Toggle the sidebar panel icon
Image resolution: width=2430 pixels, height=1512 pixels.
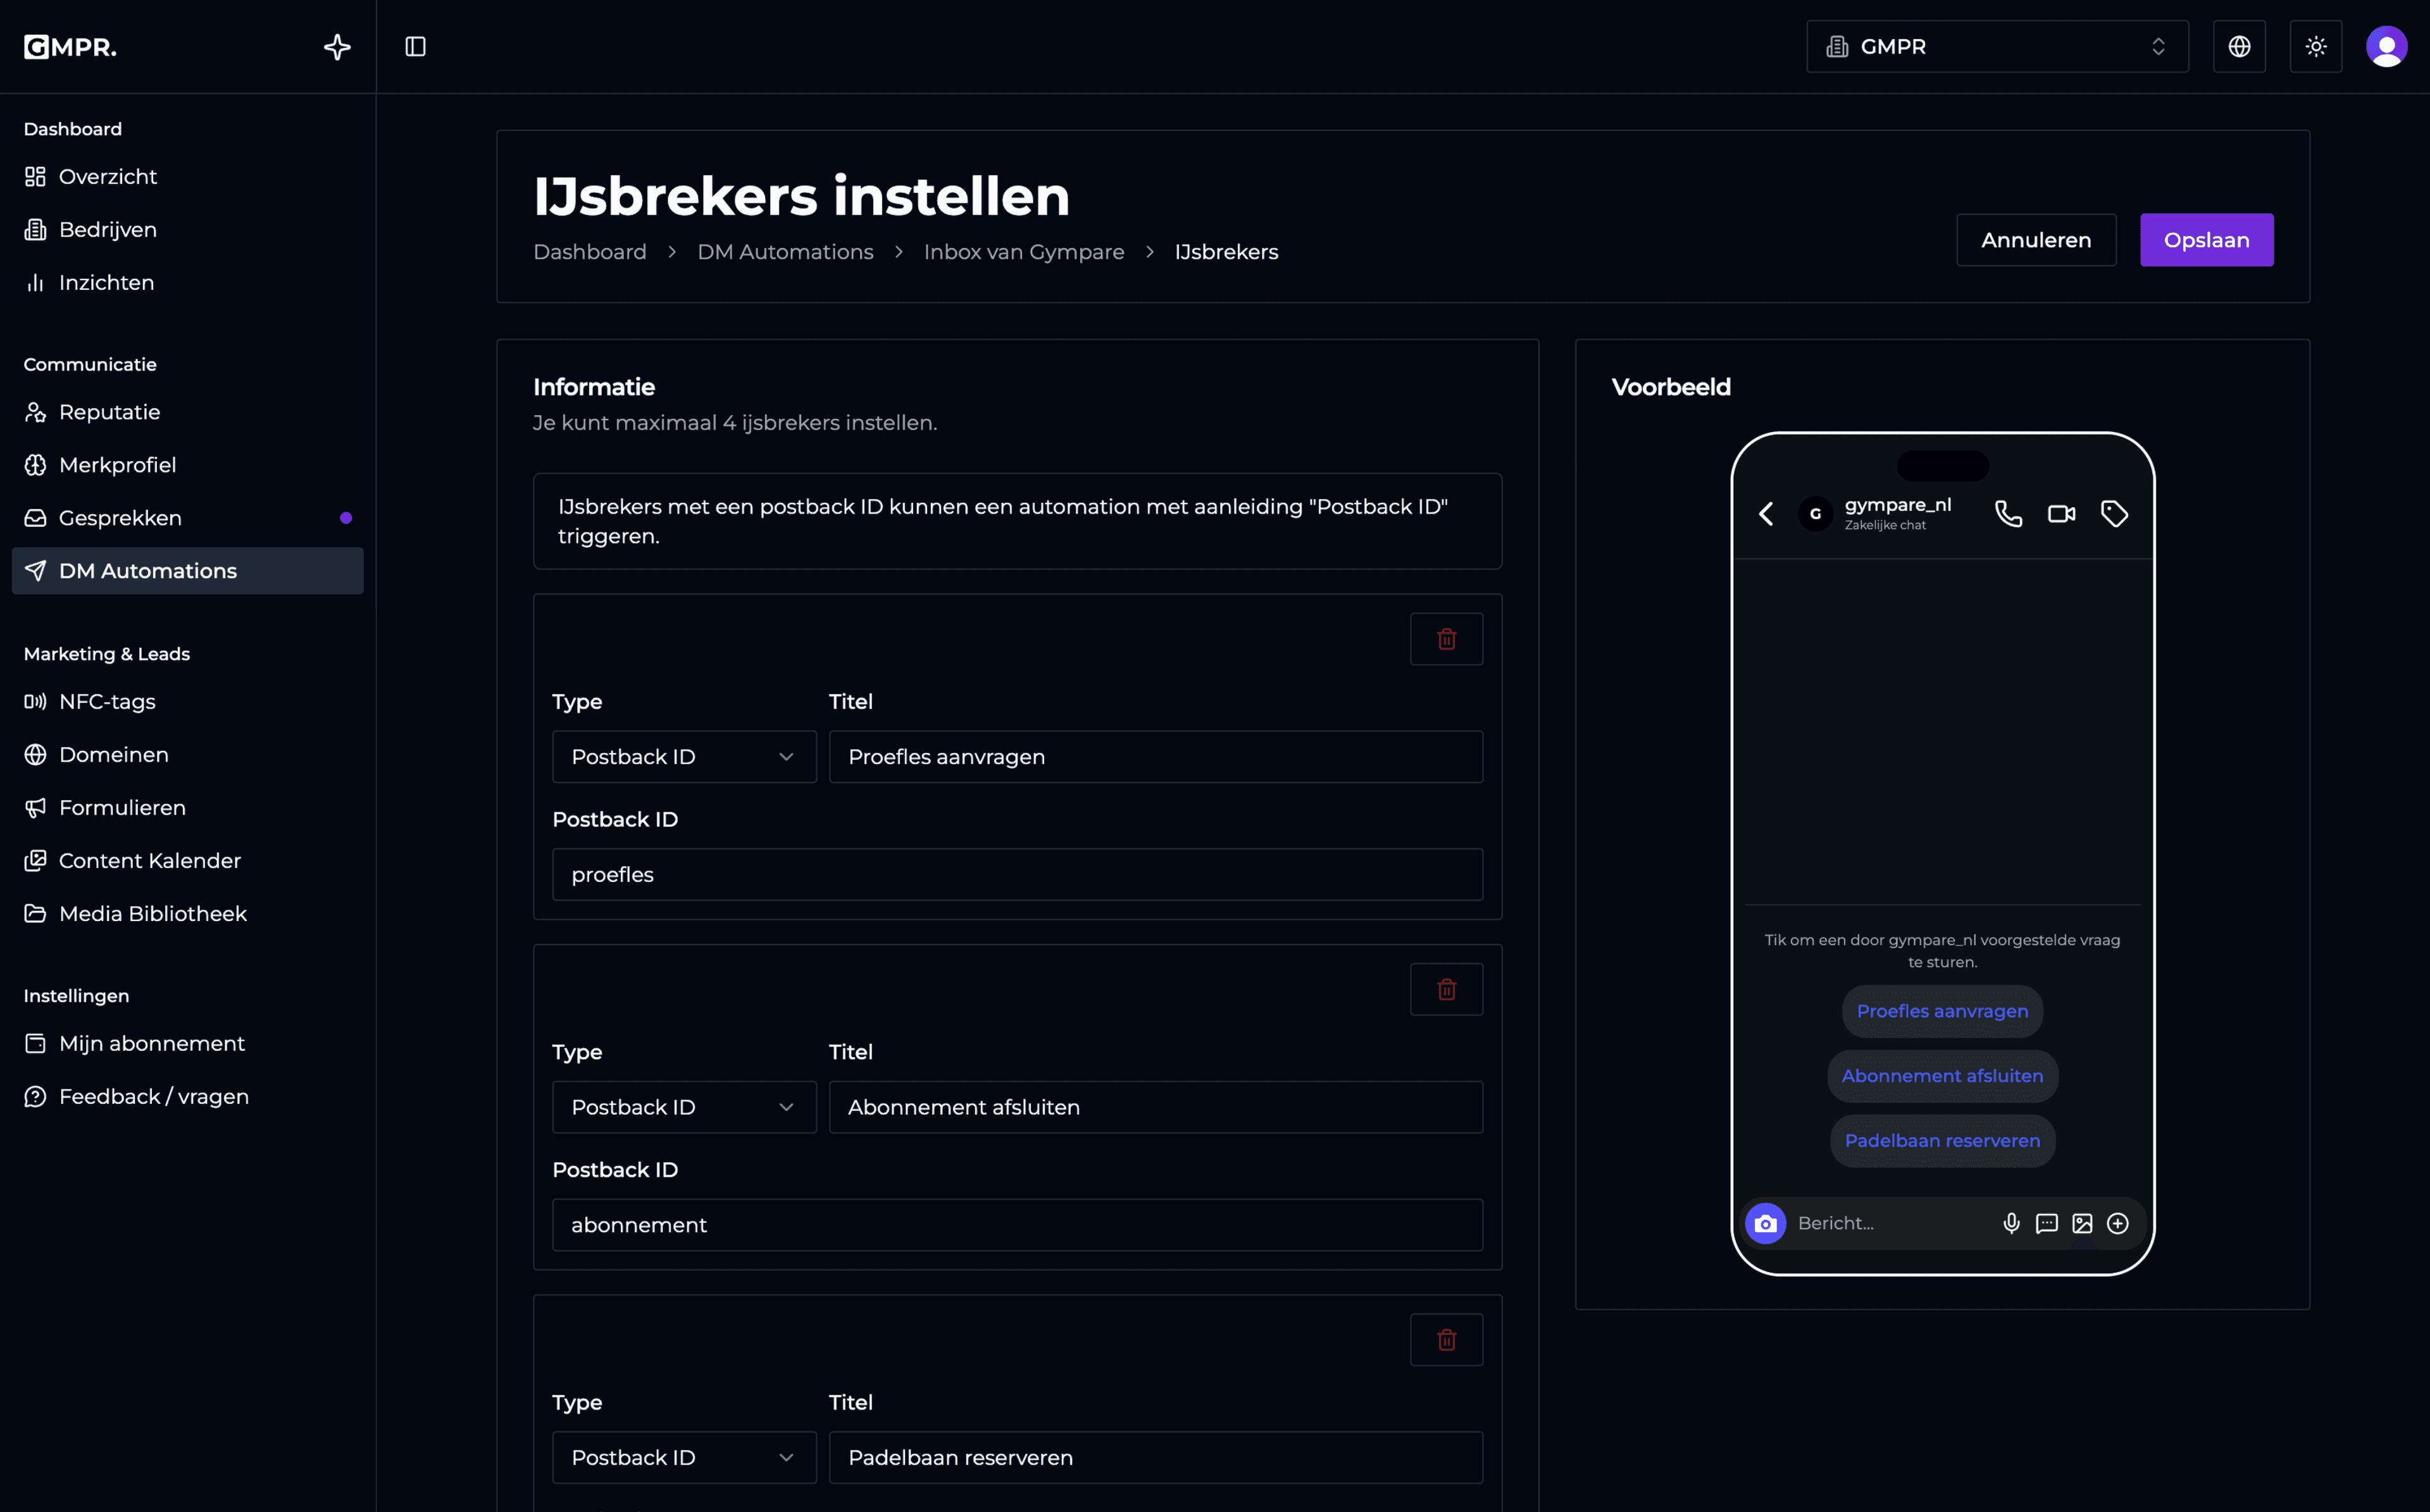click(x=415, y=47)
